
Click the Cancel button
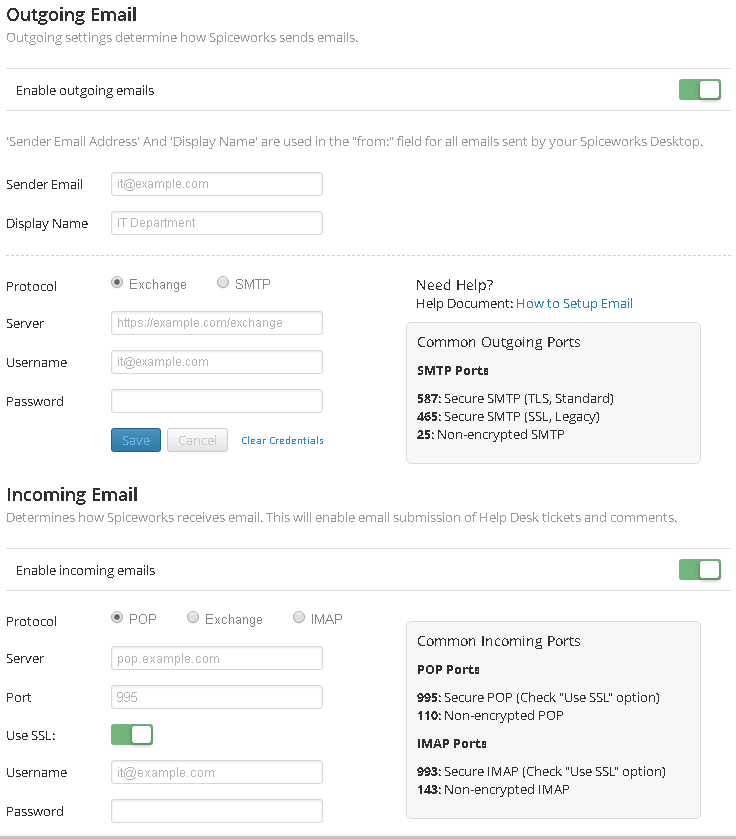click(x=197, y=440)
